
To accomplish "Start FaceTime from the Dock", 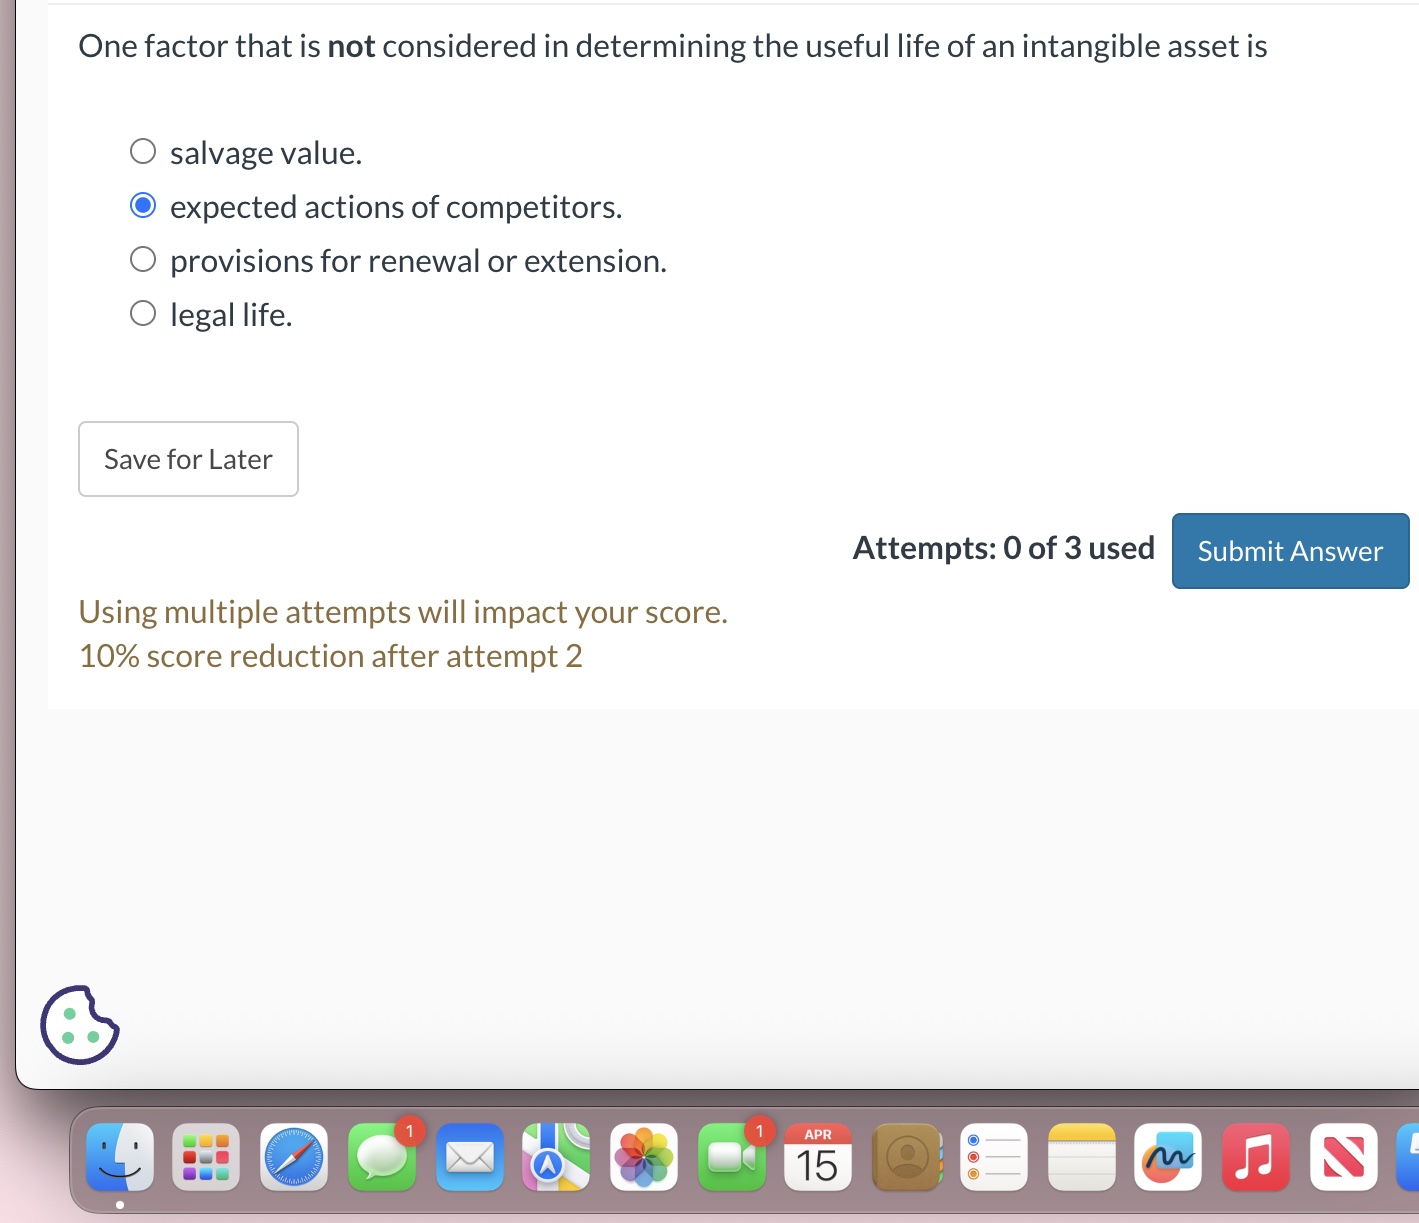I will pos(731,1158).
